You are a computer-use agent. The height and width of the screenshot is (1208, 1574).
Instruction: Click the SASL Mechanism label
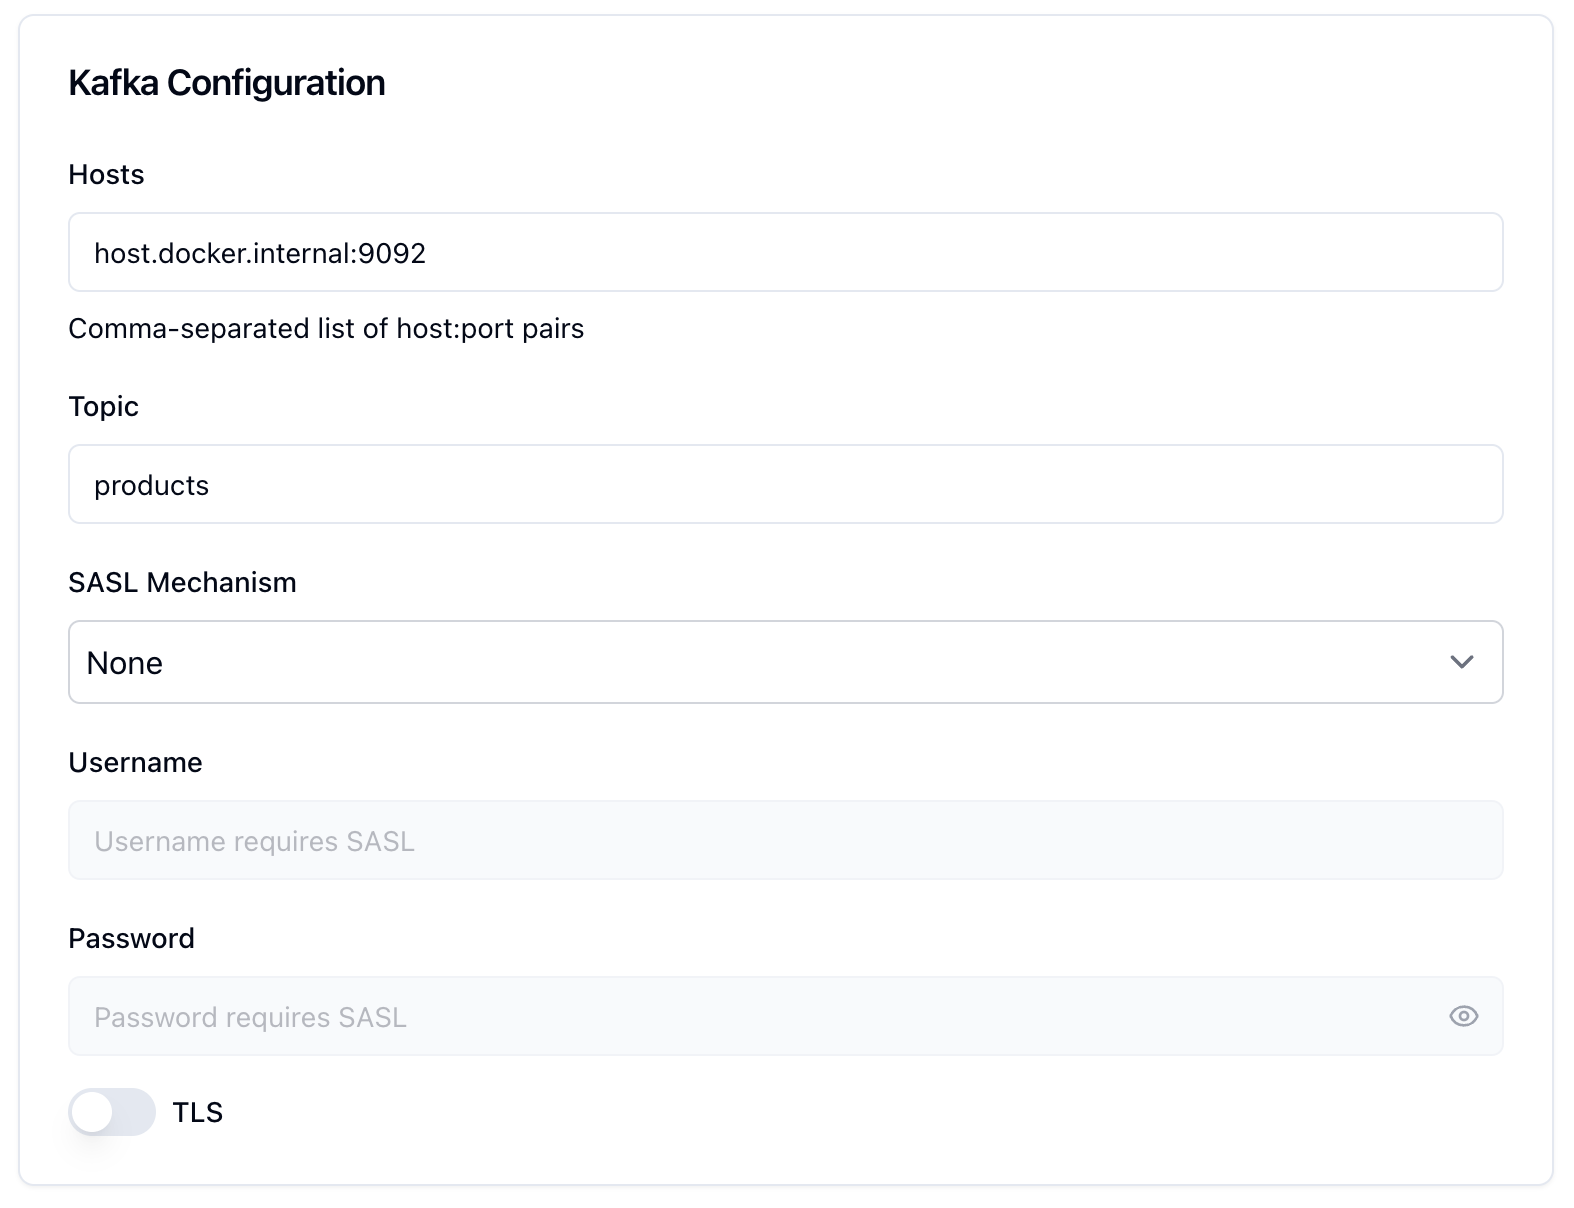click(x=182, y=582)
